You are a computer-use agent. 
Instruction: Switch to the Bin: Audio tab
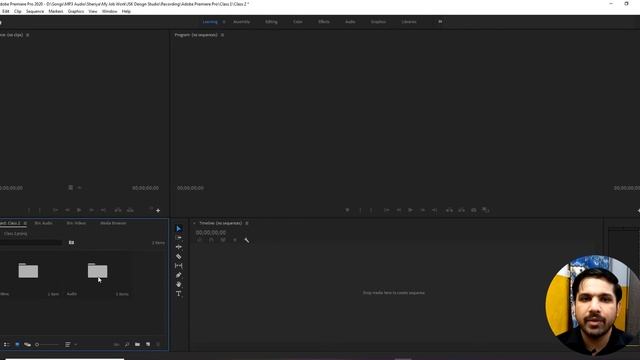(x=43, y=223)
